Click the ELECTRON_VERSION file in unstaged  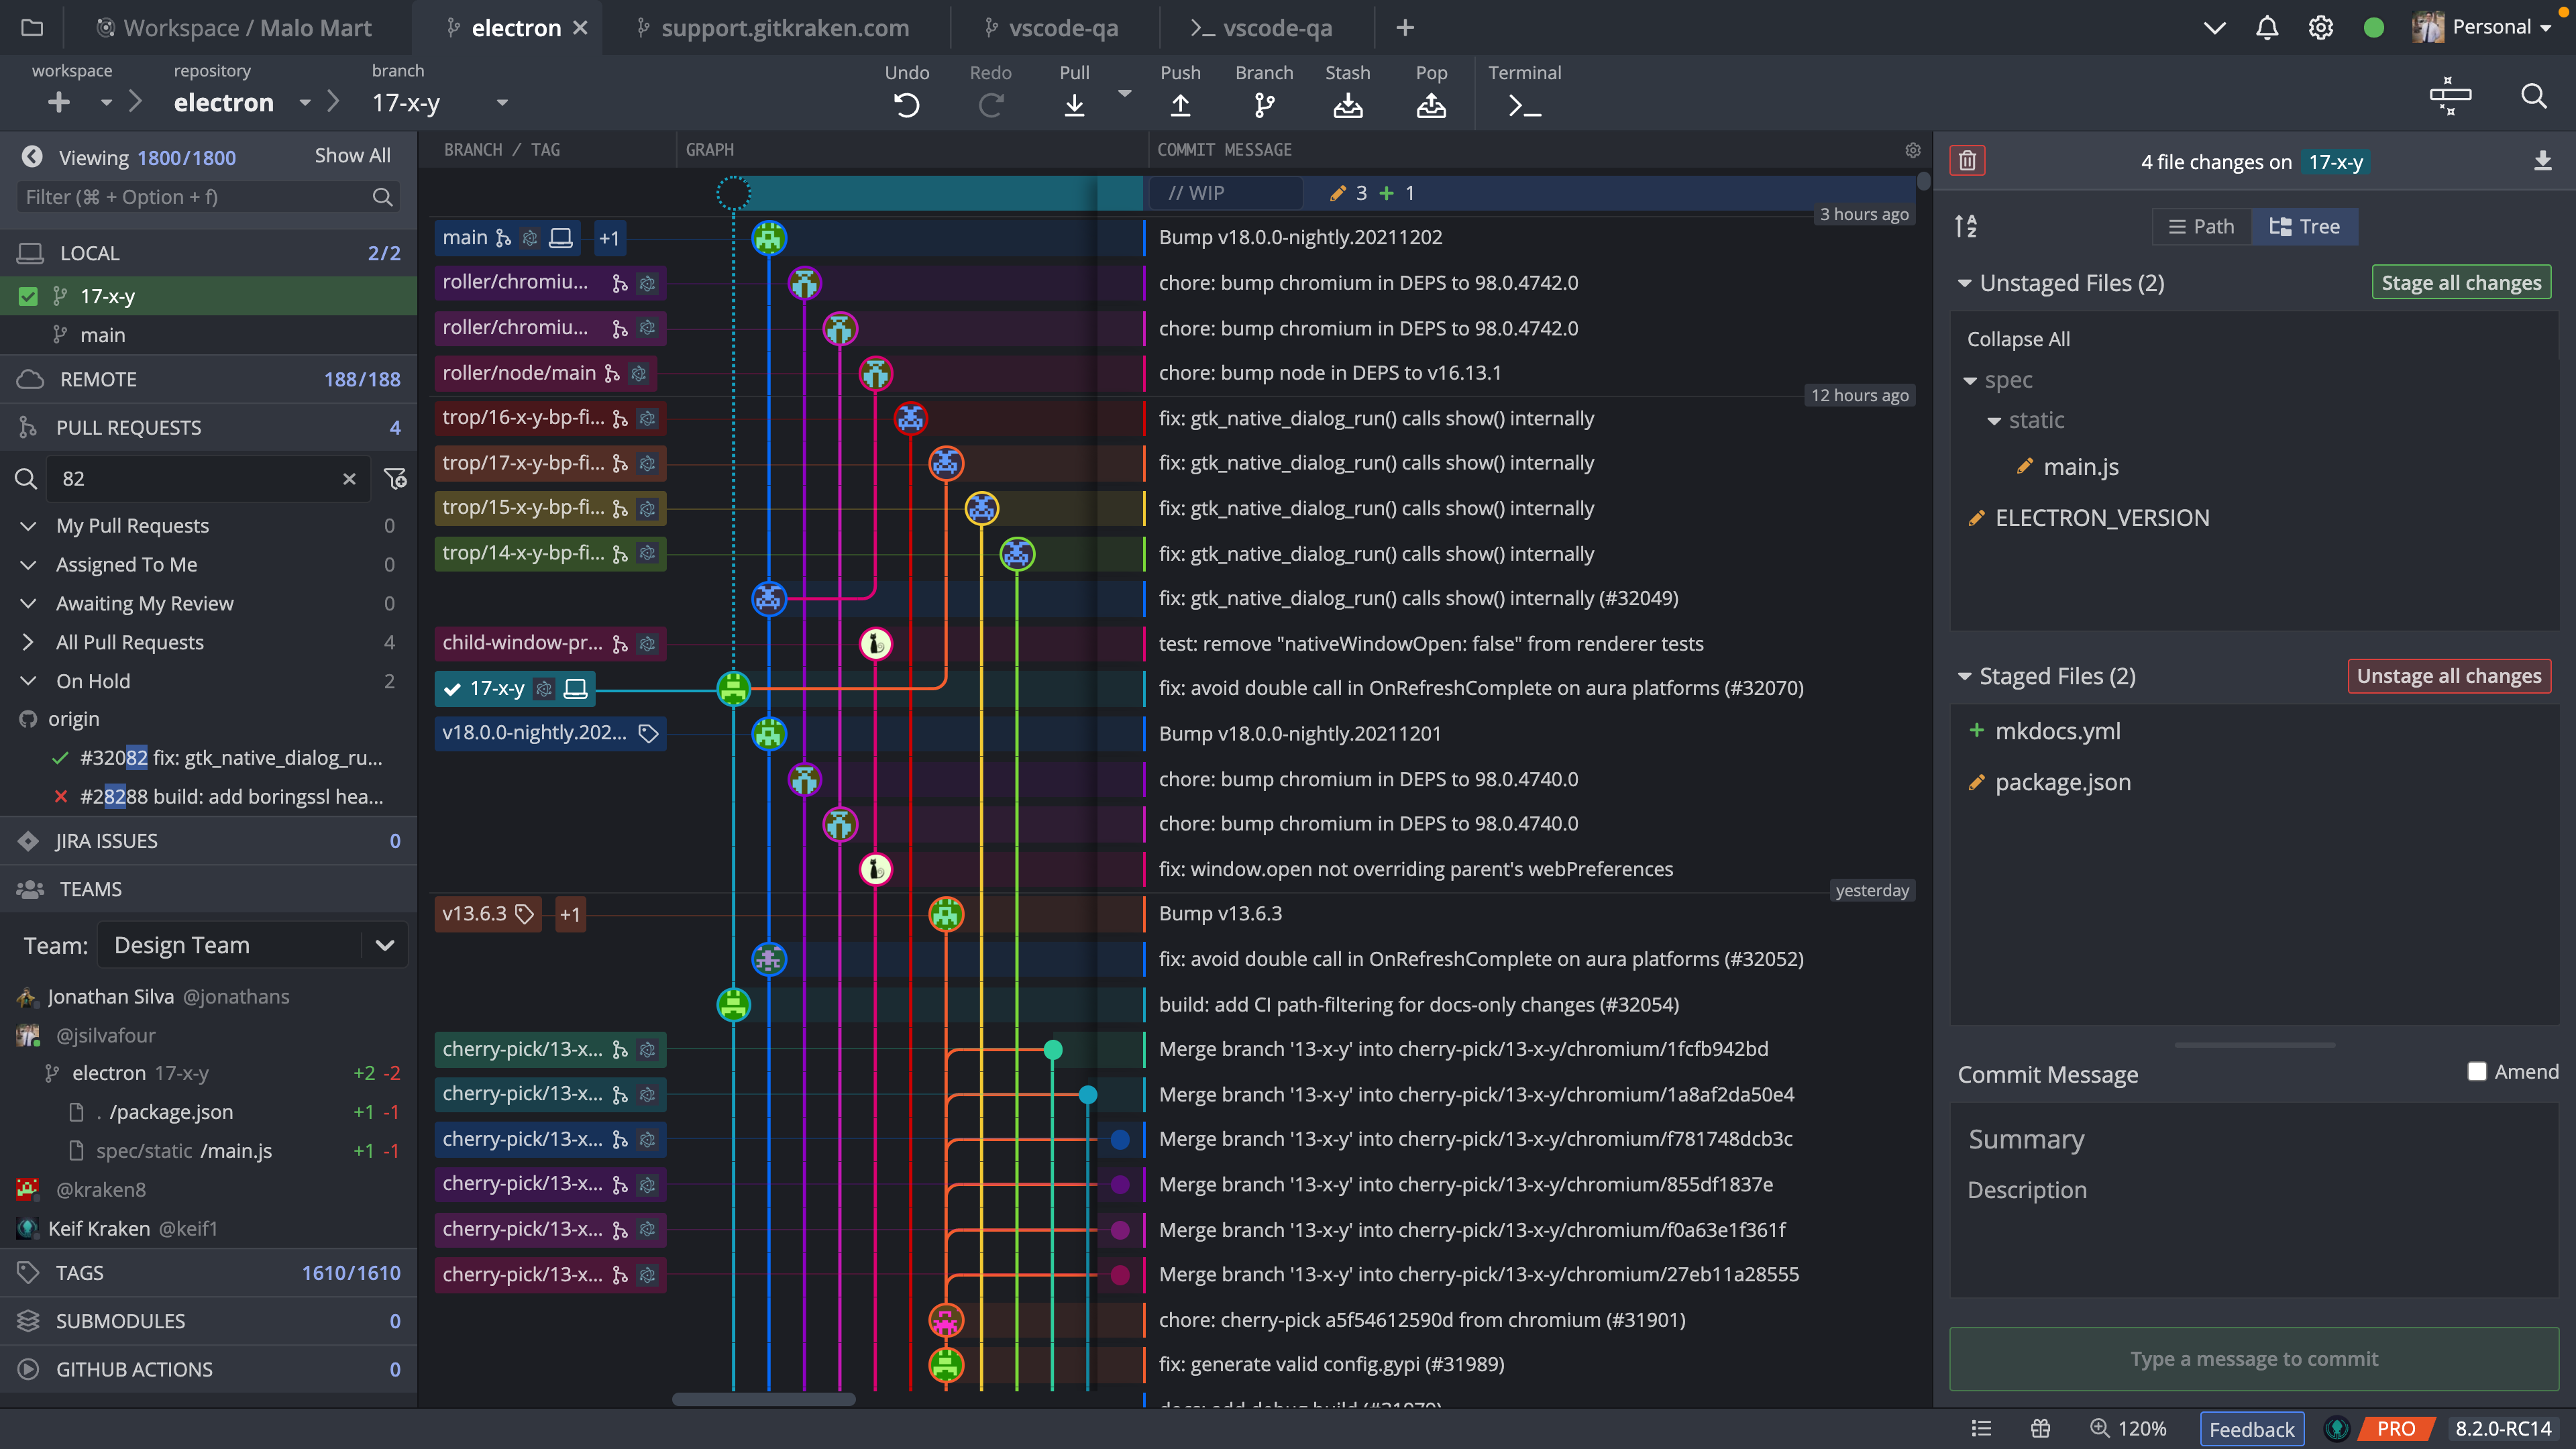[x=2104, y=517]
